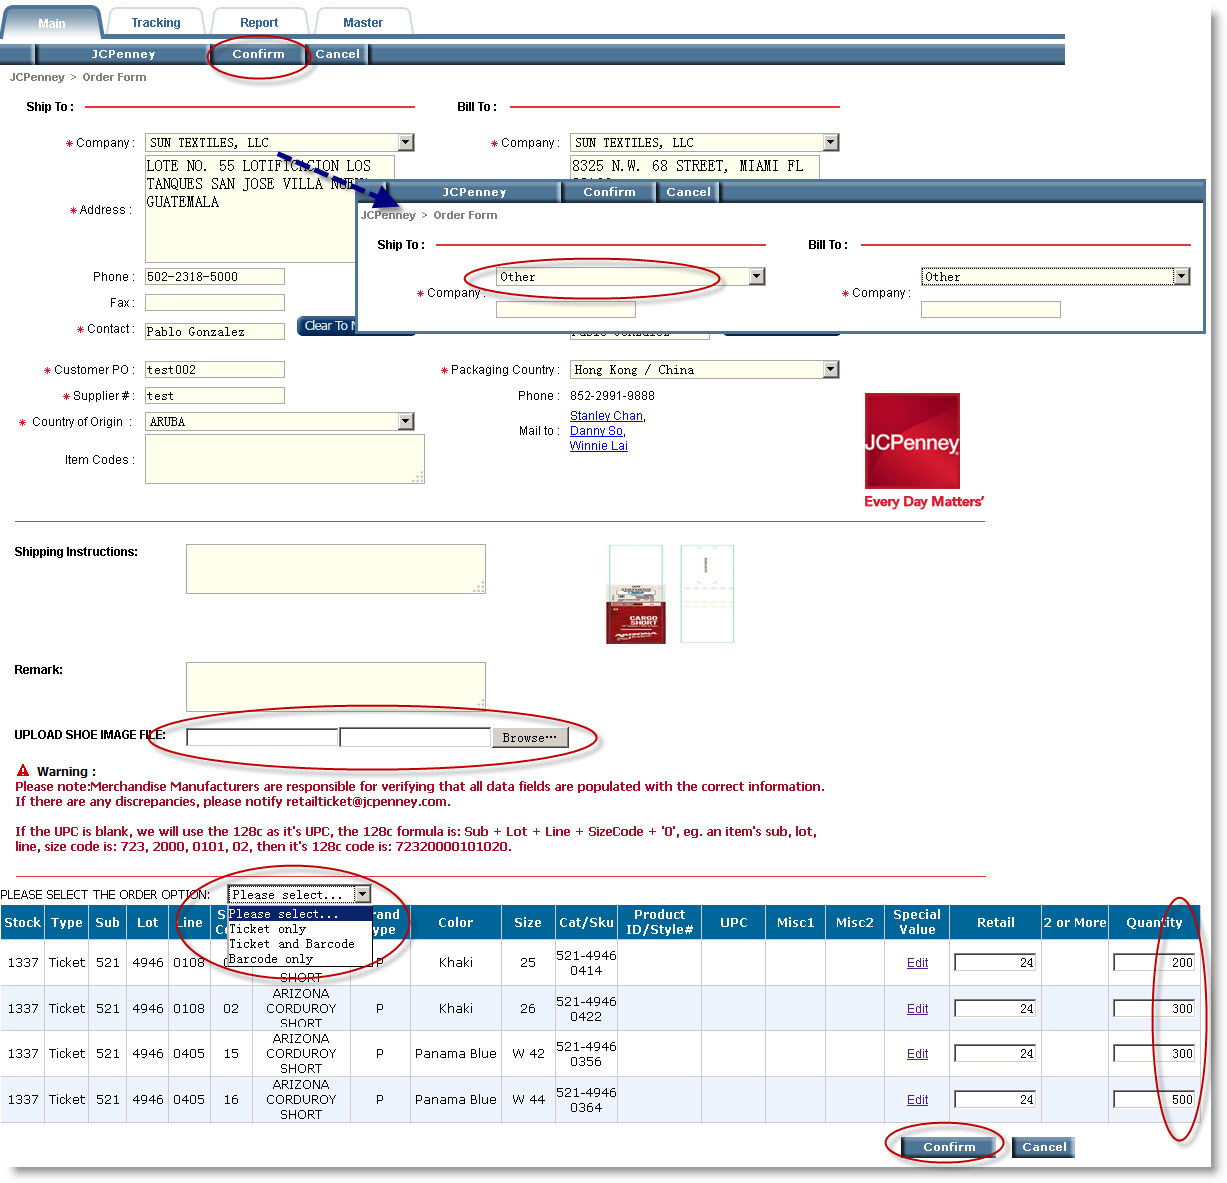This screenshot has width=1227, height=1183.
Task: Focus the Quantity field showing 200
Action: [1154, 963]
